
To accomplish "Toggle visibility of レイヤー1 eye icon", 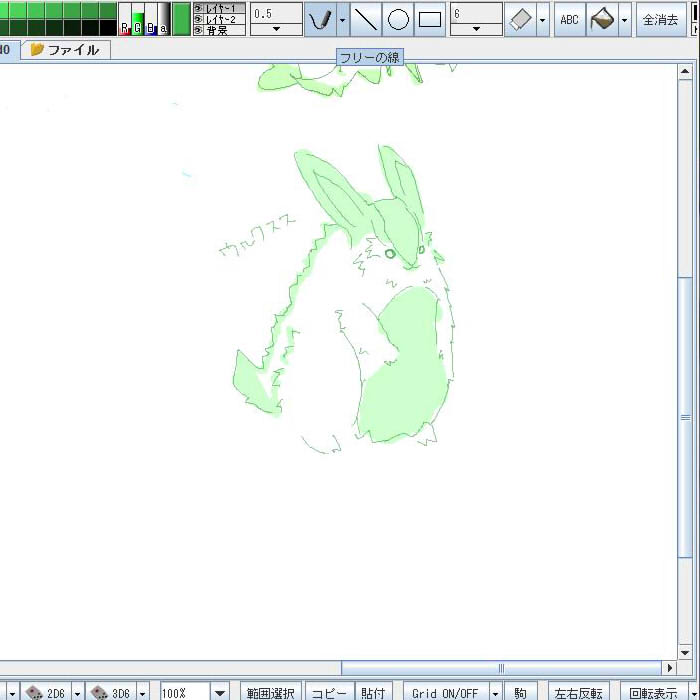I will tap(199, 8).
